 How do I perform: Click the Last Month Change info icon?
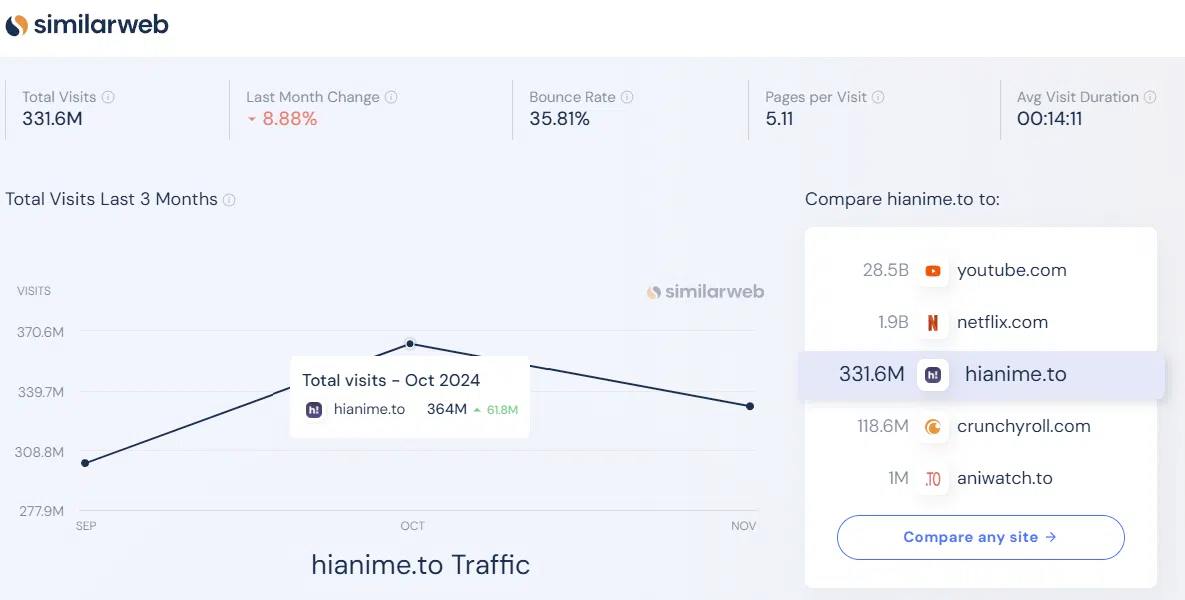pos(391,97)
